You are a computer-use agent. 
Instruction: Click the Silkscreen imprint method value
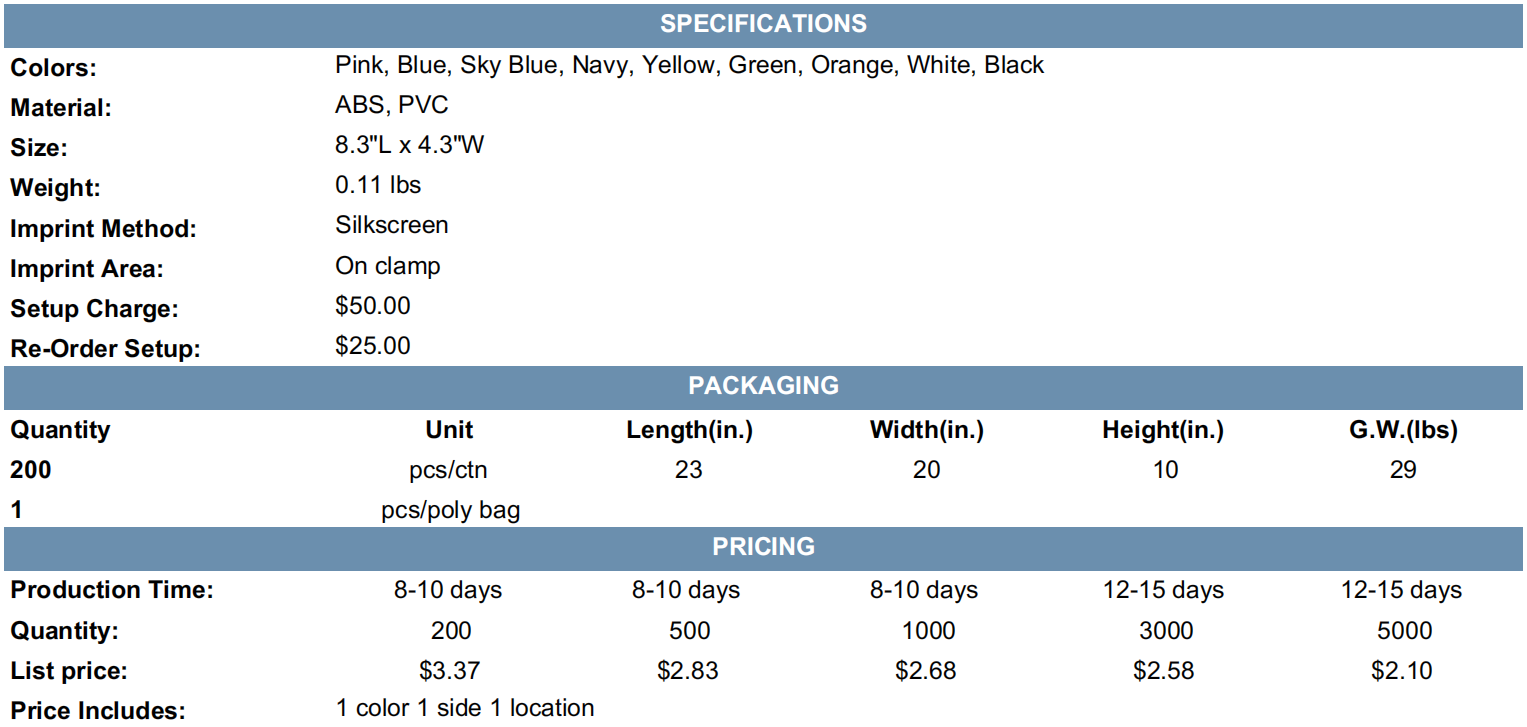pos(392,226)
